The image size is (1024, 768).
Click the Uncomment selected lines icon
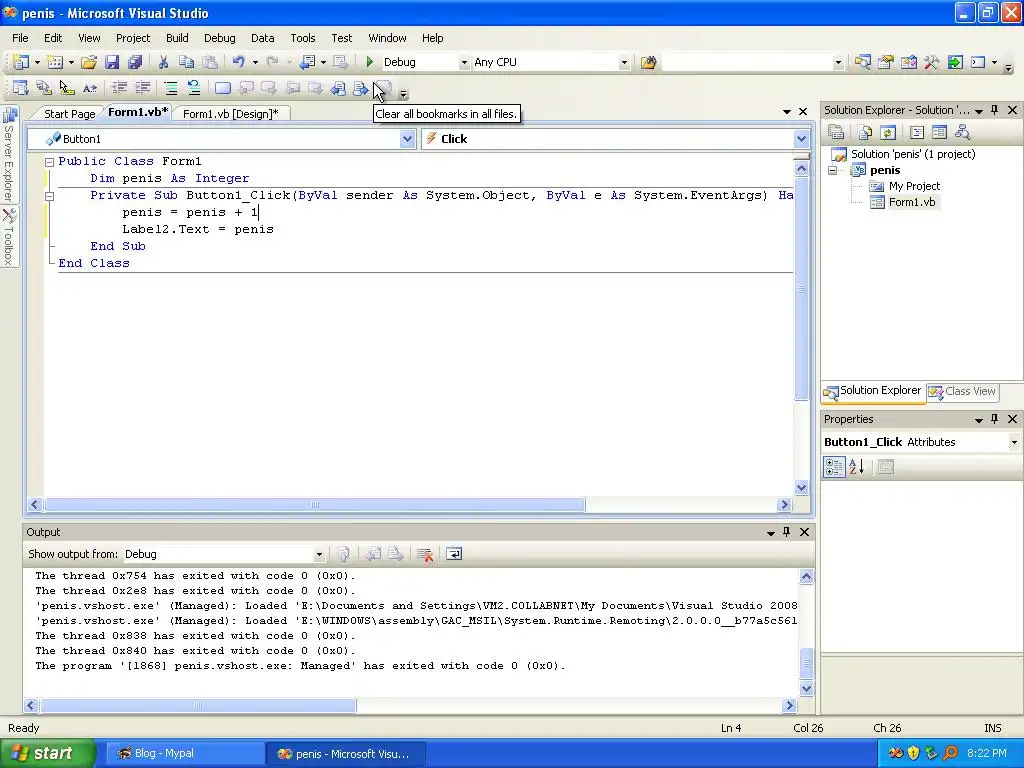pyautogui.click(x=194, y=88)
